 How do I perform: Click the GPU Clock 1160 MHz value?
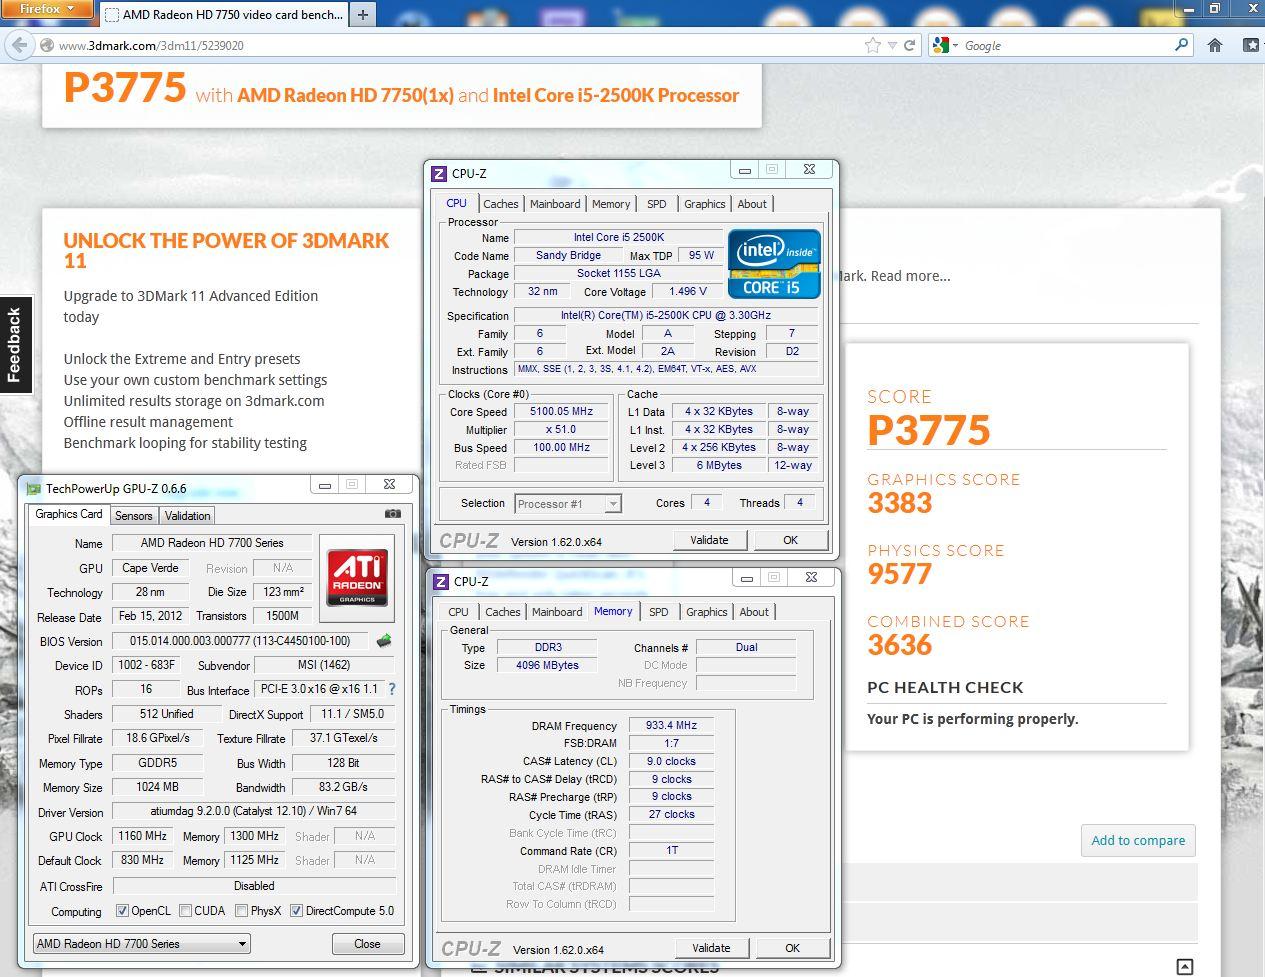point(142,836)
